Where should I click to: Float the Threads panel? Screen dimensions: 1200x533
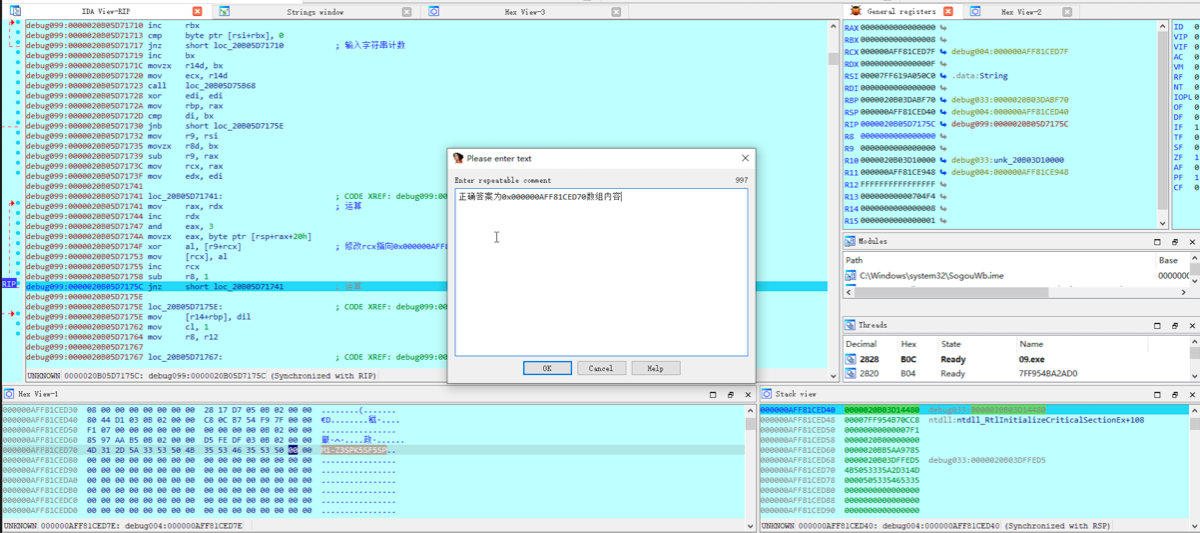click(x=1174, y=325)
